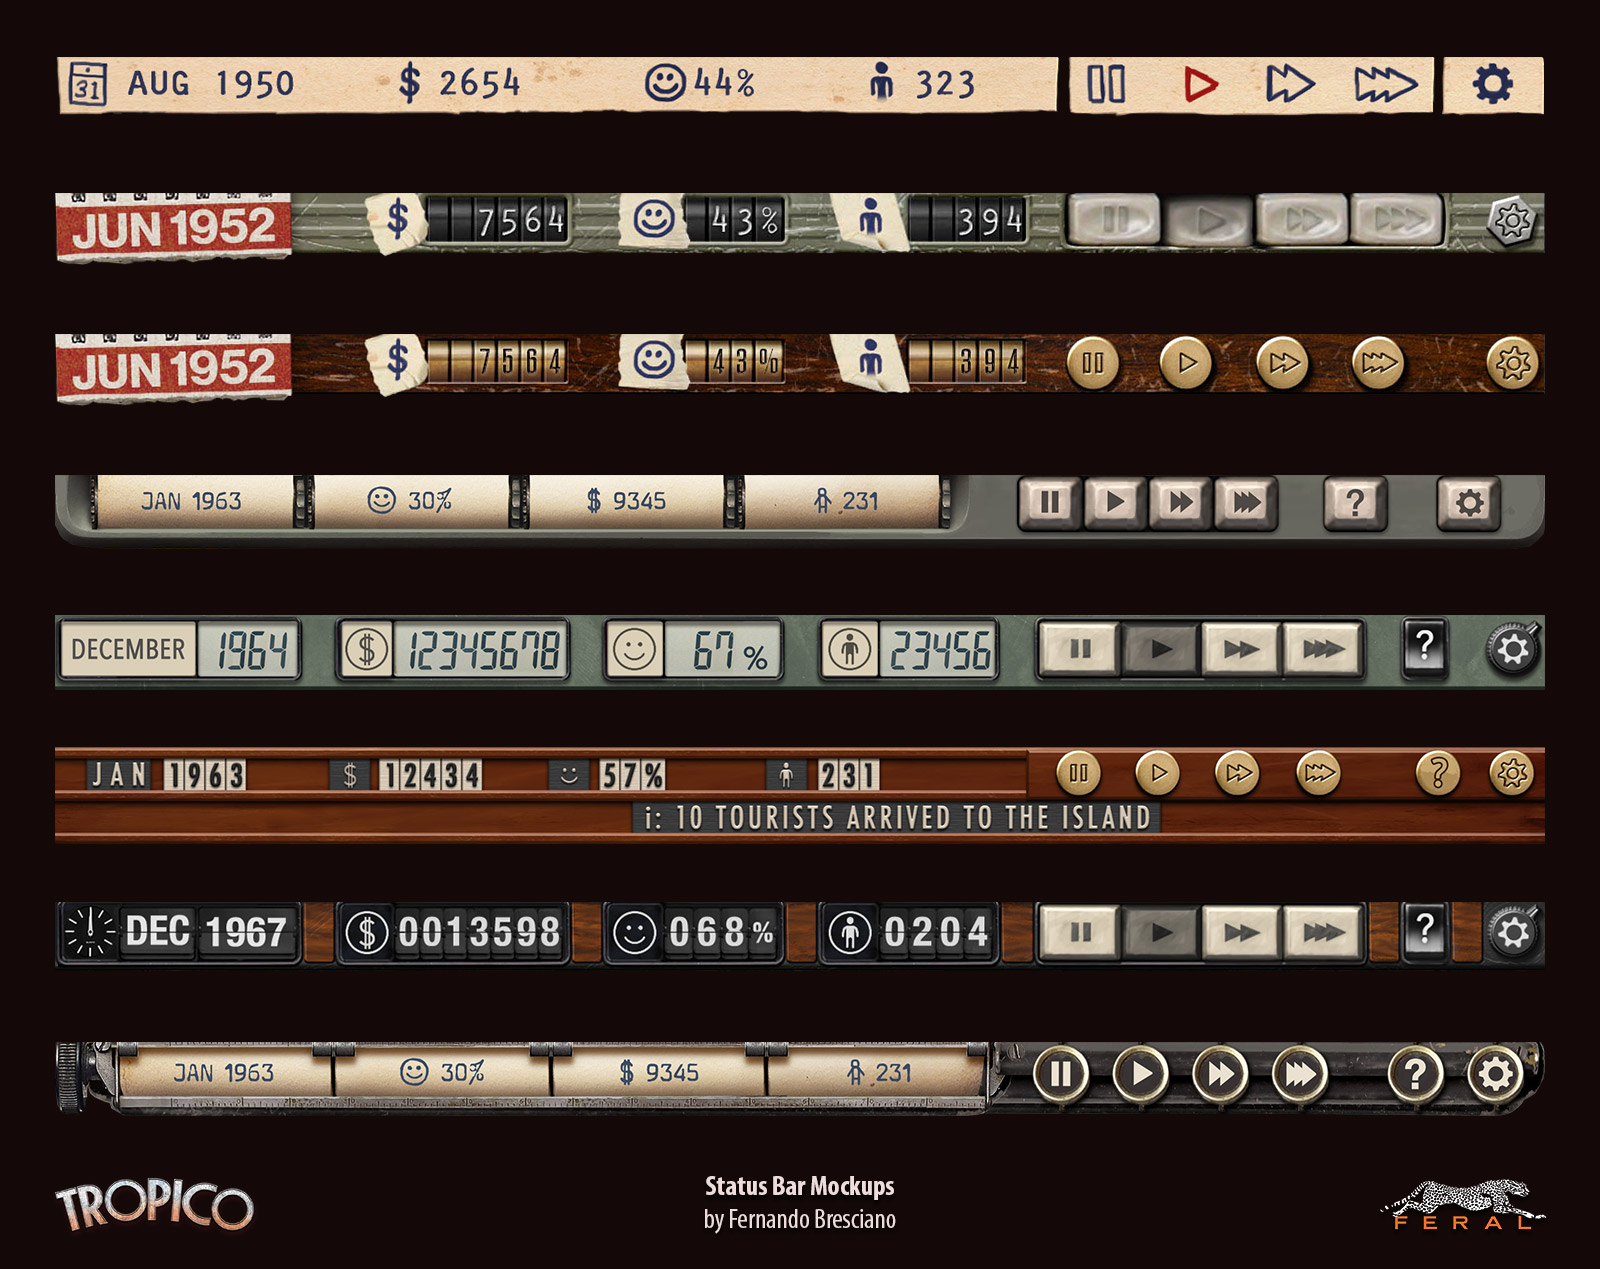The width and height of the screenshot is (1600, 1269).
Task: Click the question mark button beside JAN 1963 tabs
Action: (x=1355, y=502)
